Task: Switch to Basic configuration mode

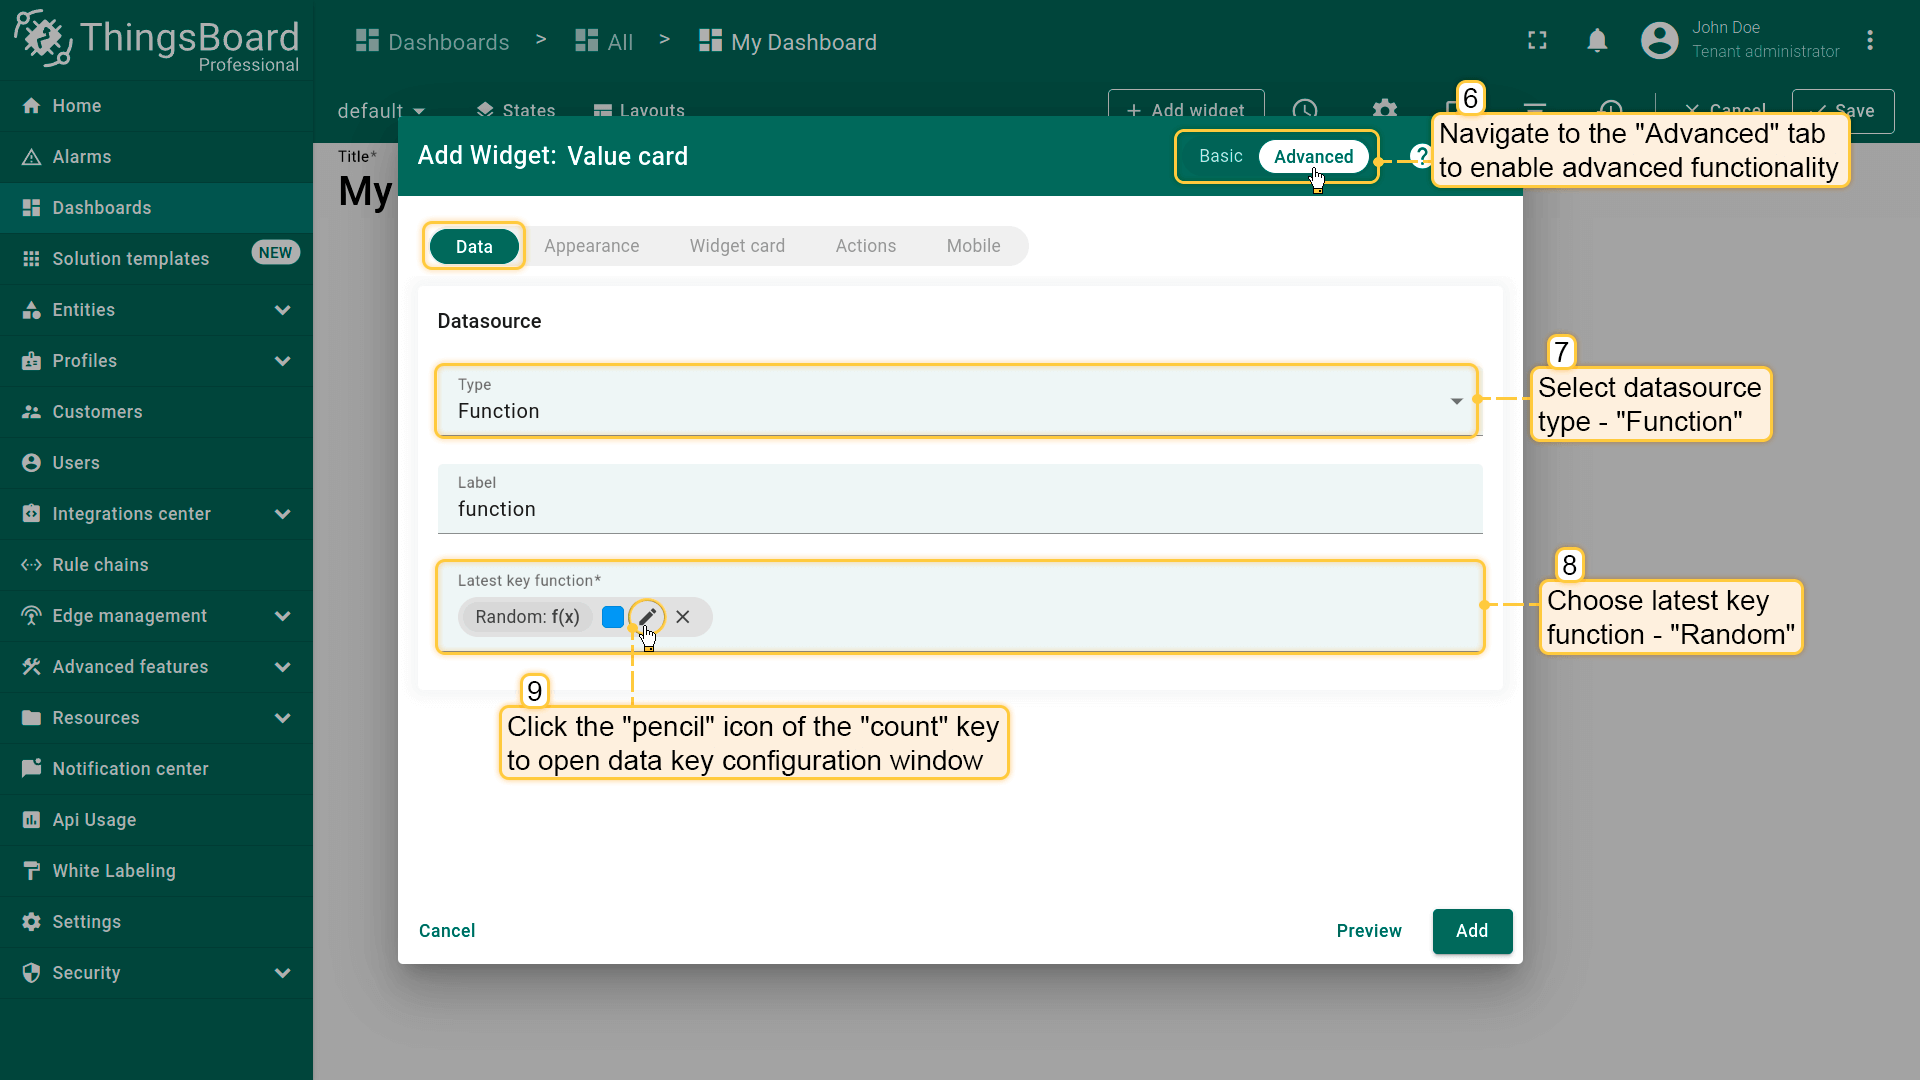Action: click(x=1220, y=156)
